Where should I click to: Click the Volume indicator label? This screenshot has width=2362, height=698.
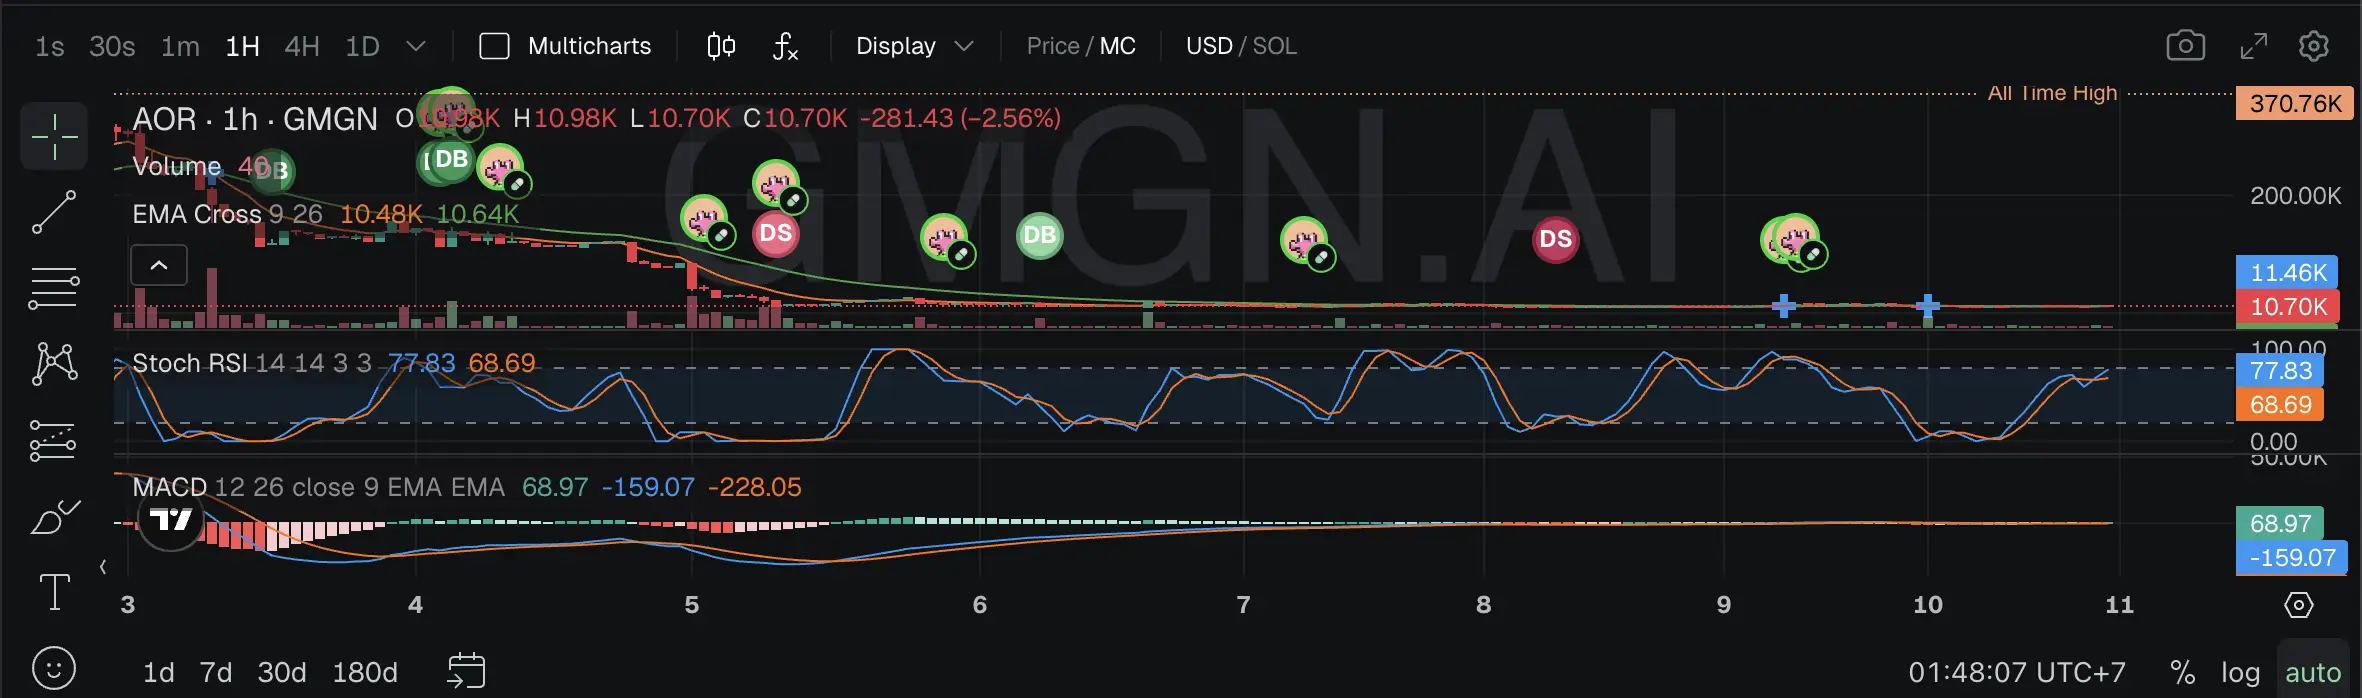click(x=176, y=166)
